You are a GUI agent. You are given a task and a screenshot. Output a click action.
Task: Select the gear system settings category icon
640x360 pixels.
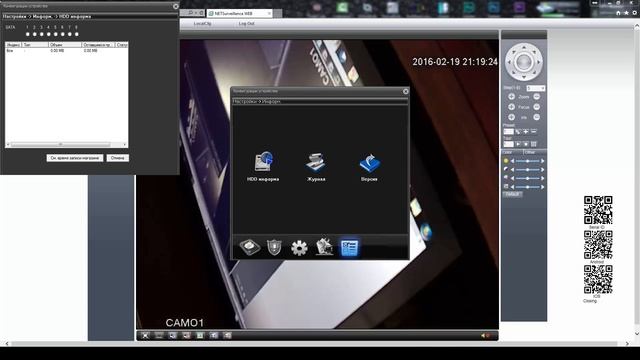tap(299, 248)
